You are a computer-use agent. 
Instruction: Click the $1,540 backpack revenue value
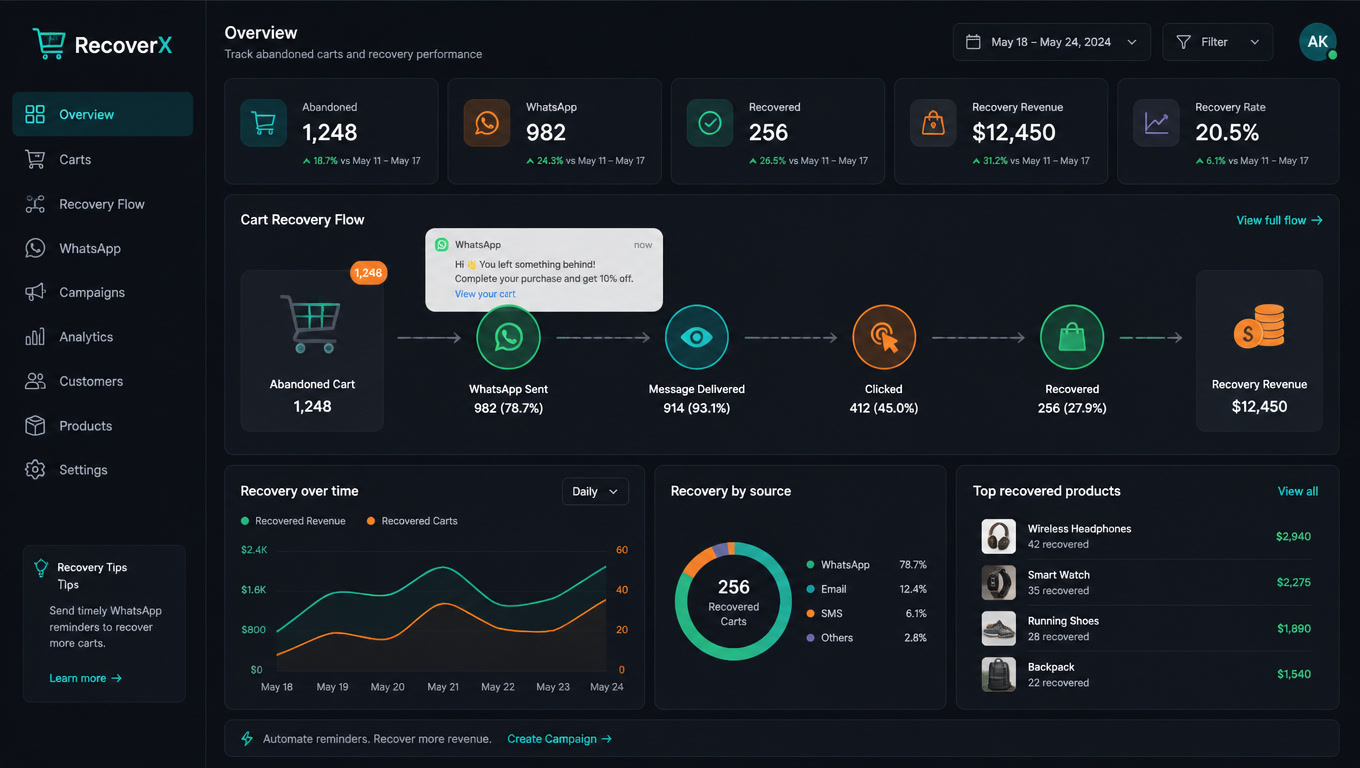point(1293,675)
